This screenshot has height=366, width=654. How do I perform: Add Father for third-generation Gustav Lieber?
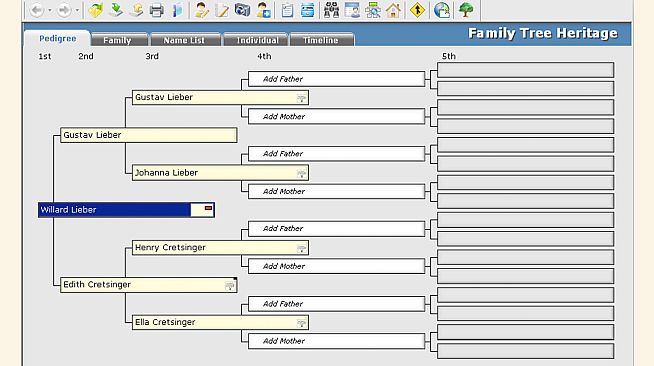click(x=337, y=79)
